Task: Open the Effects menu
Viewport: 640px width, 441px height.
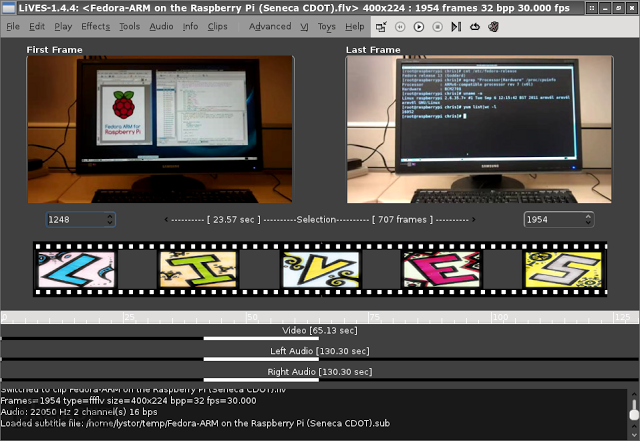Action: point(96,27)
